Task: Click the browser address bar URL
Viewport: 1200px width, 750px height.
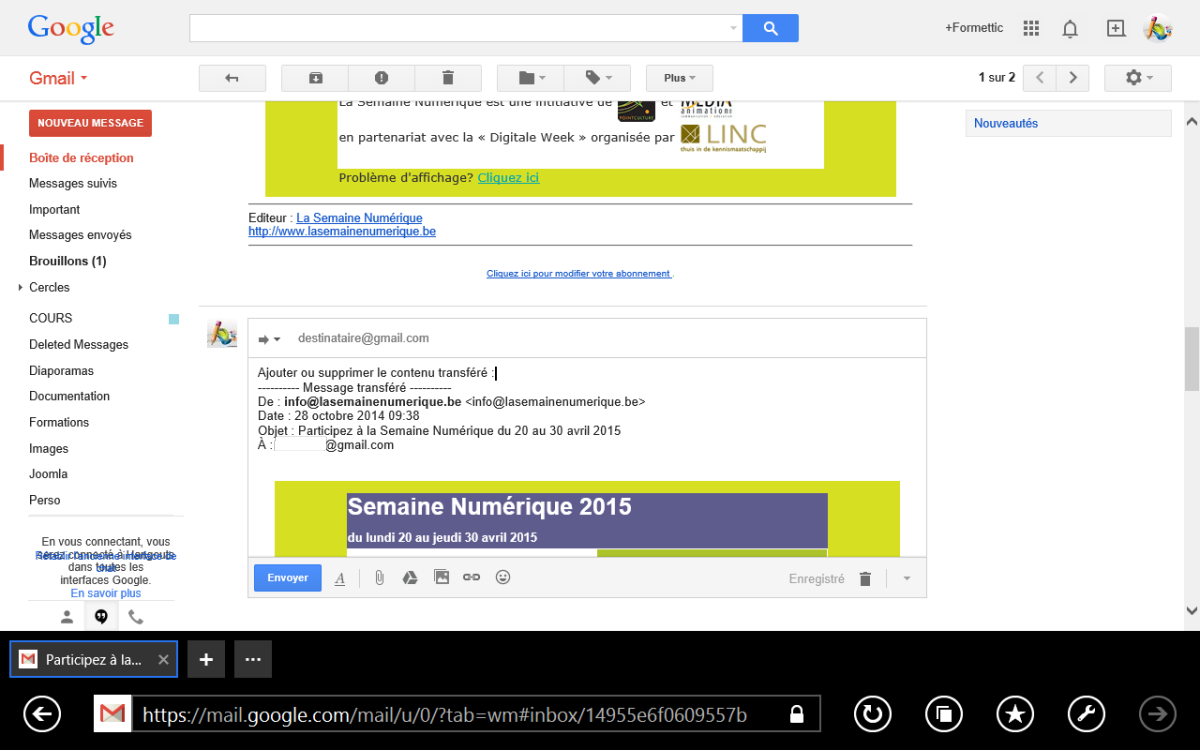Action: [x=444, y=715]
